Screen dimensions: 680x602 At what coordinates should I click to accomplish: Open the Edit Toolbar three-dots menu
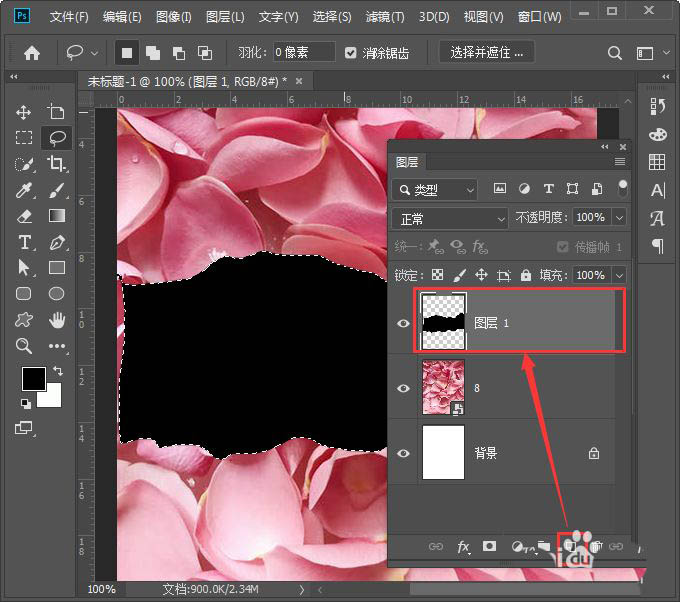[x=57, y=346]
